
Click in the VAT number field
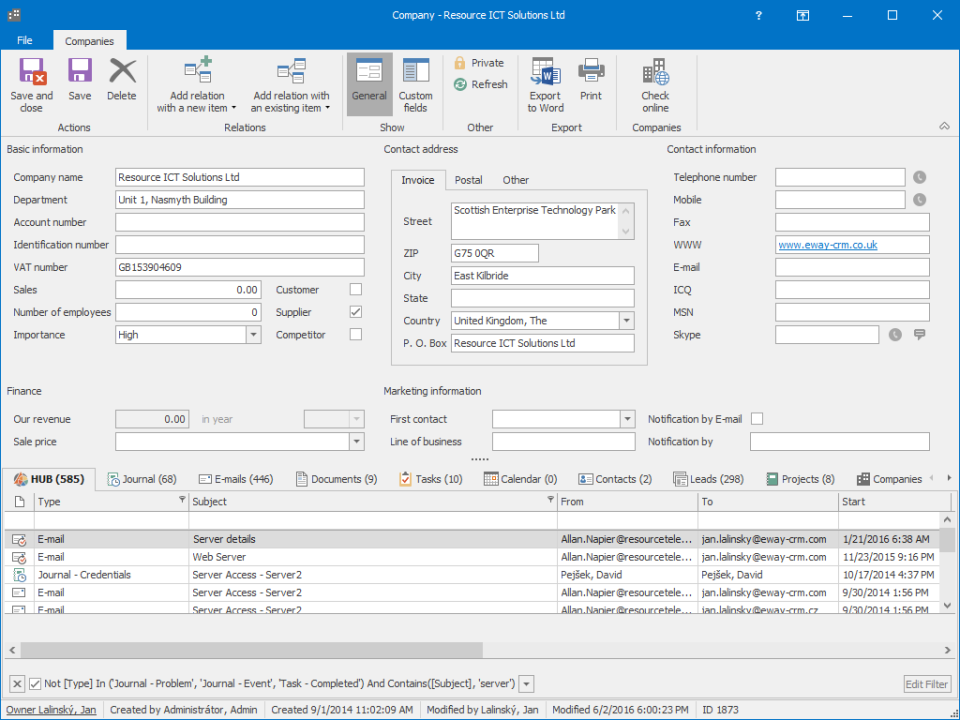[x=240, y=267]
